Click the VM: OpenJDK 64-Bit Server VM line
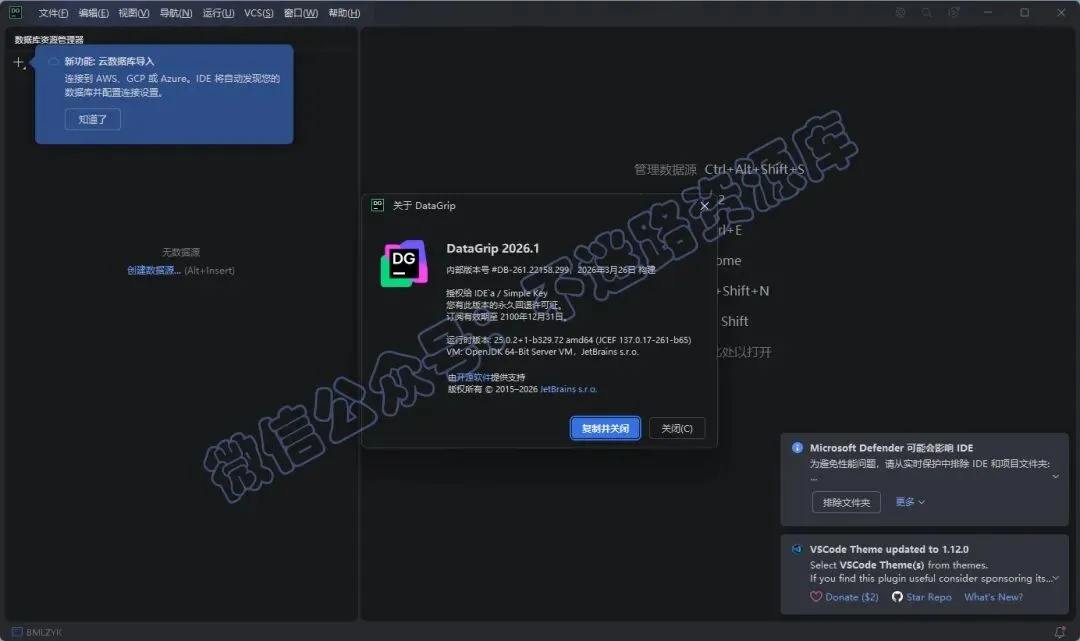Screen dimensions: 1080x641 (542, 352)
